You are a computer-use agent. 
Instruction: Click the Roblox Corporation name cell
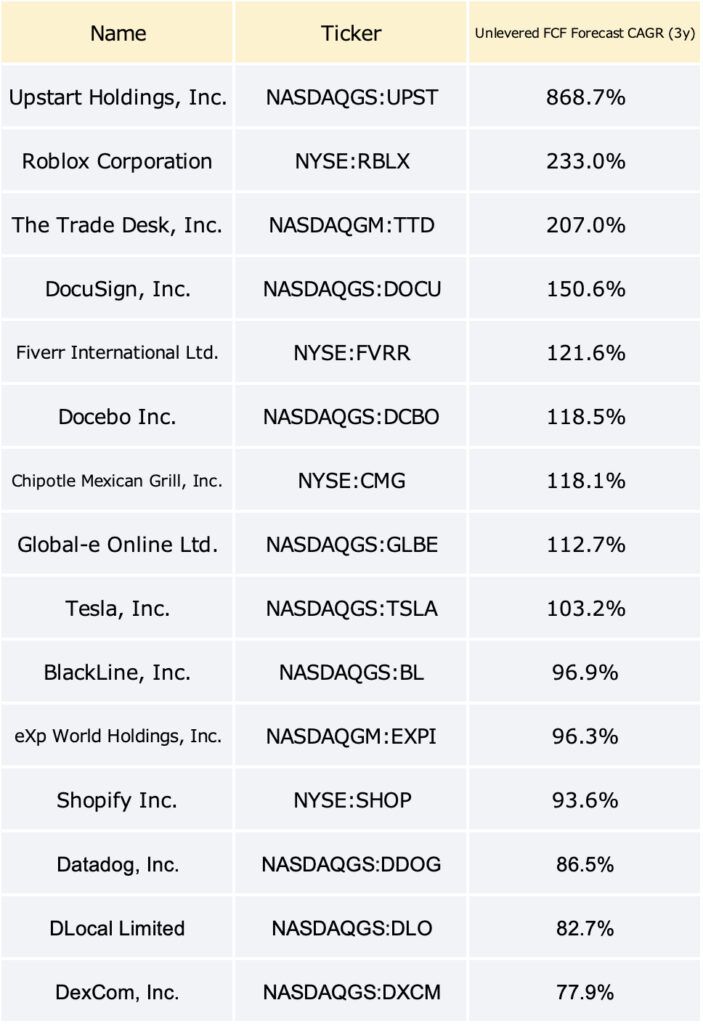click(117, 161)
